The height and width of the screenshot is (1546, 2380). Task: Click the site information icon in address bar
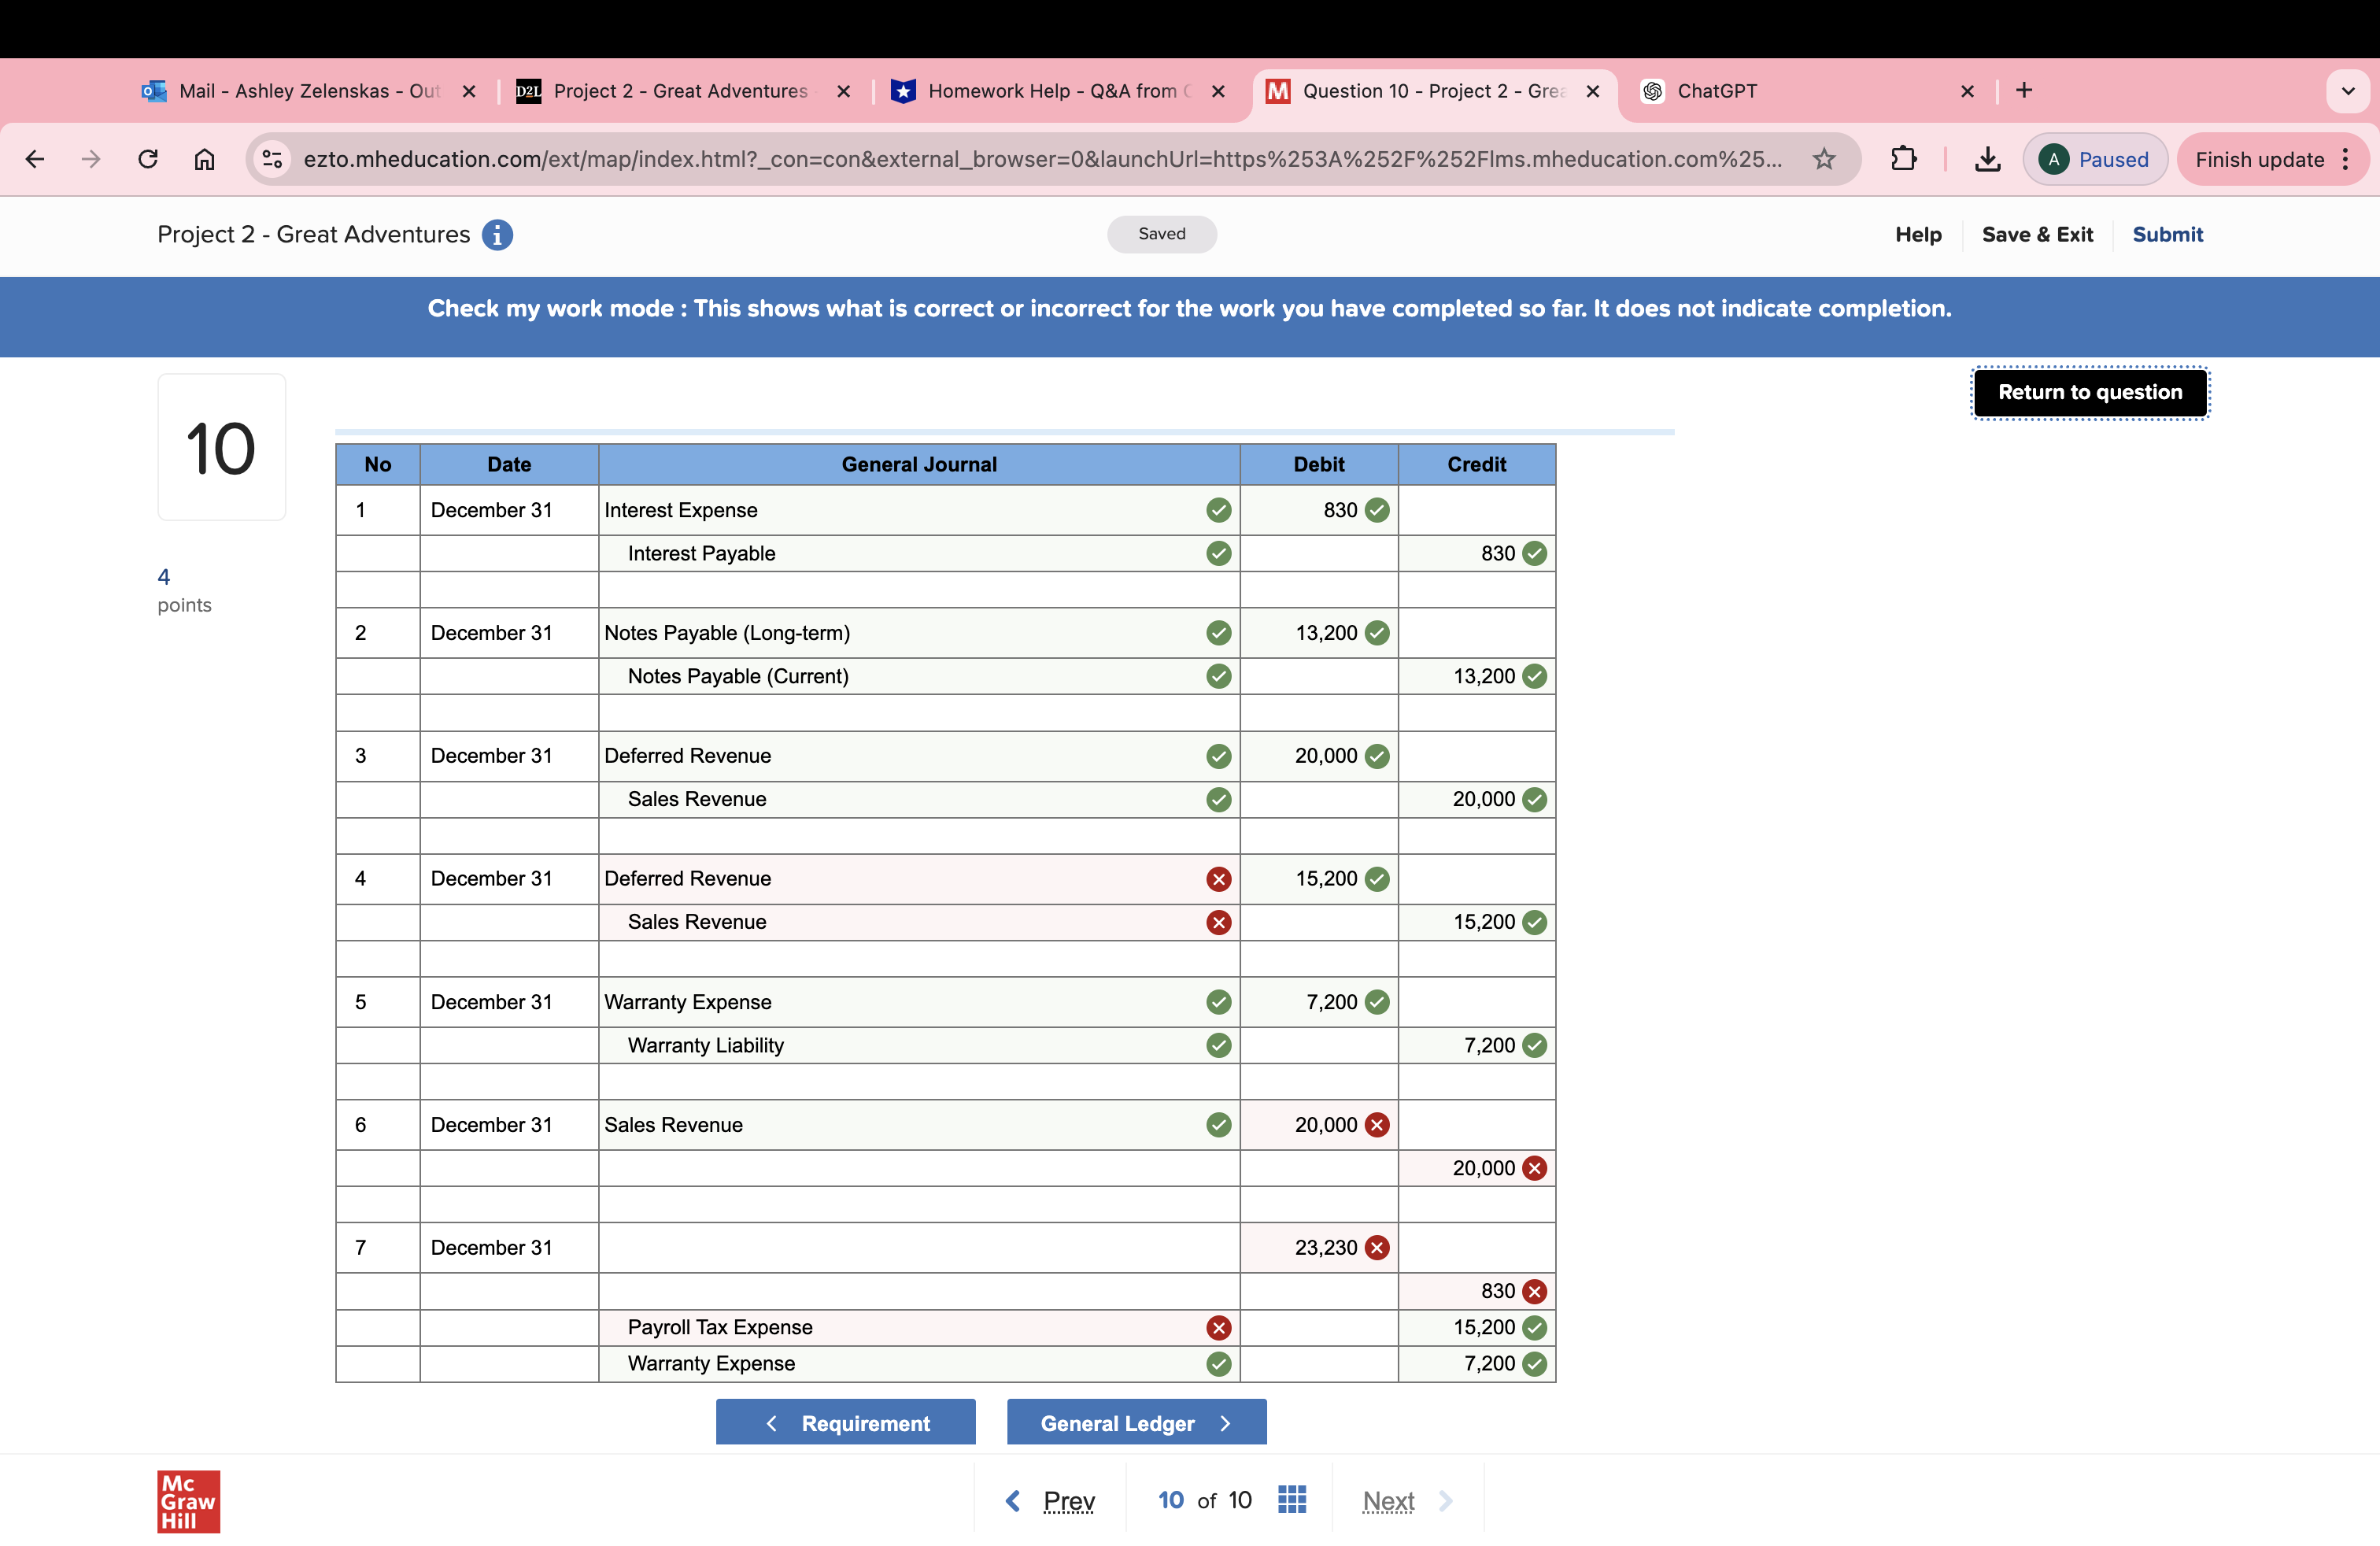click(x=272, y=159)
